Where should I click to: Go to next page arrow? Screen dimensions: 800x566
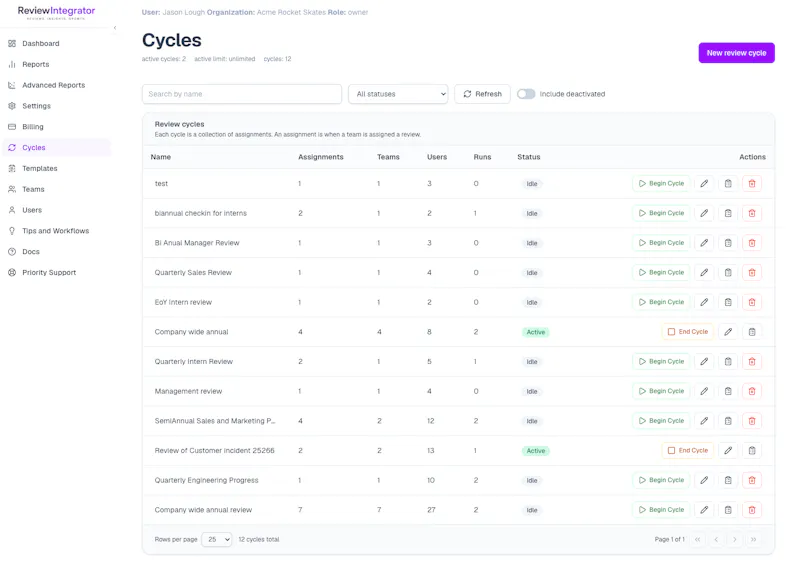pyautogui.click(x=735, y=539)
